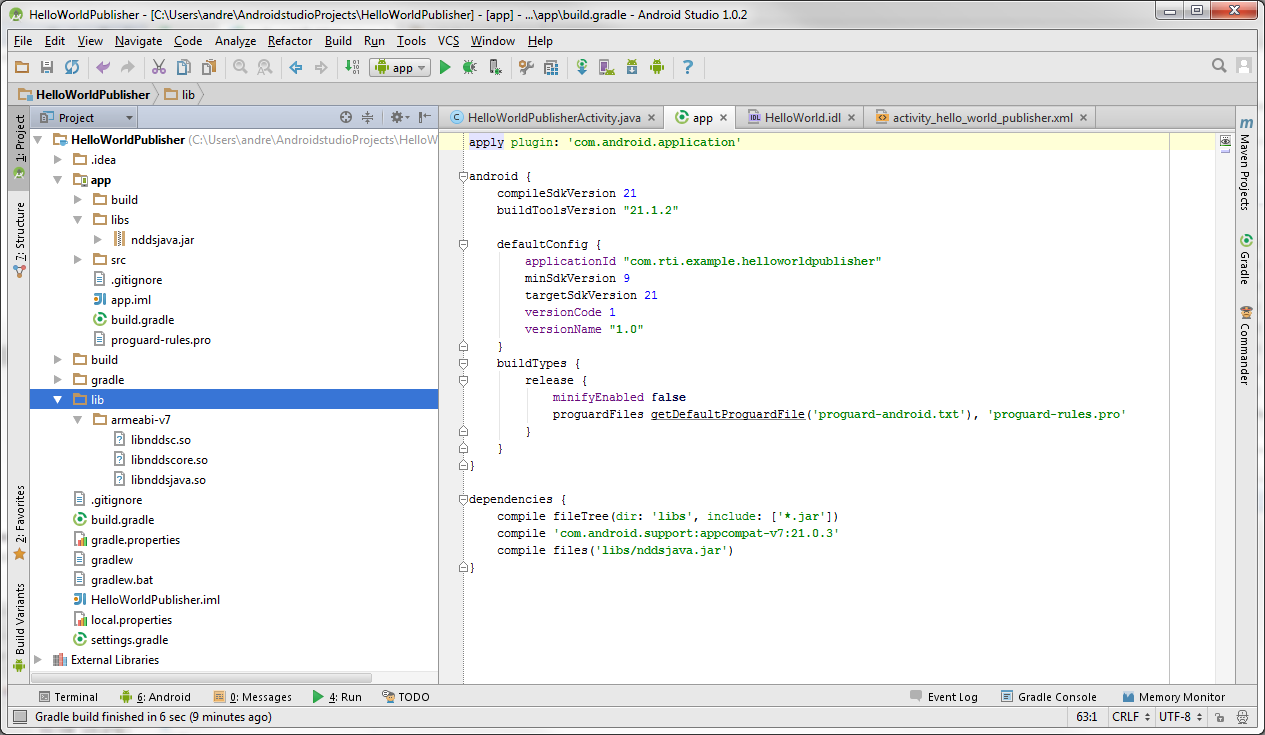
Task: Toggle the Commander side tool window
Action: point(1245,345)
